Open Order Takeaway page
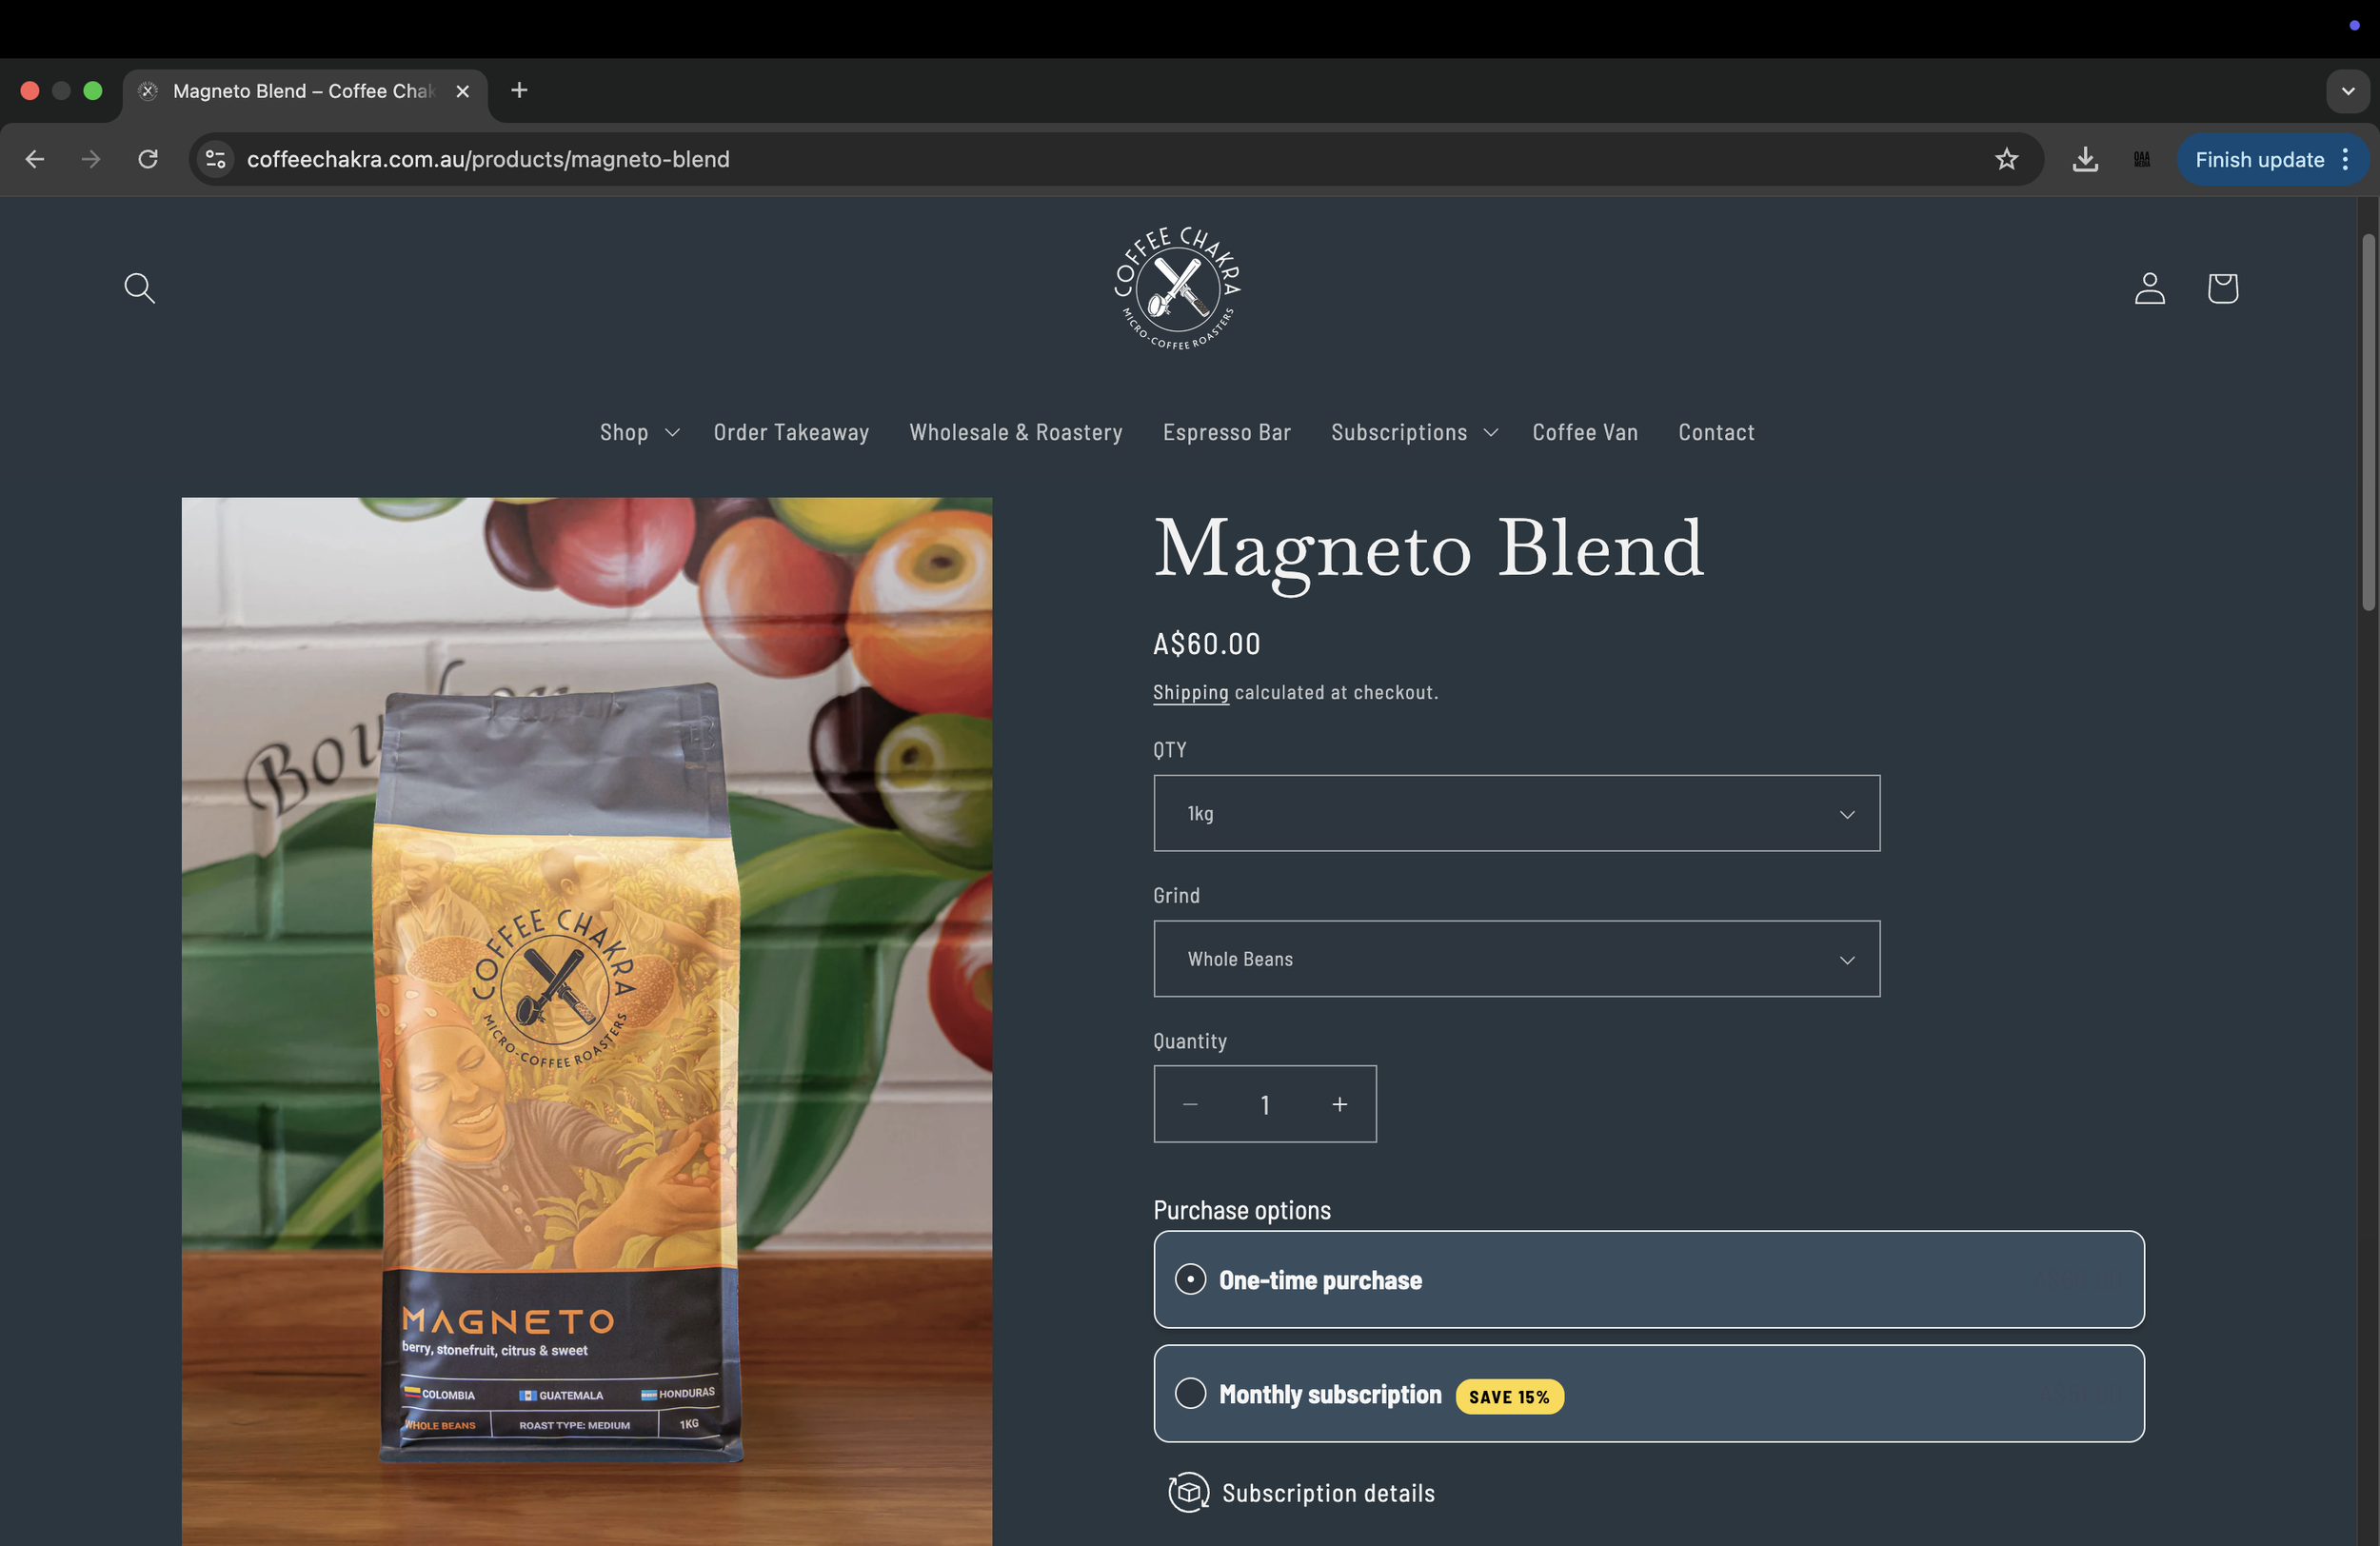Viewport: 2380px width, 1546px height. tap(791, 432)
